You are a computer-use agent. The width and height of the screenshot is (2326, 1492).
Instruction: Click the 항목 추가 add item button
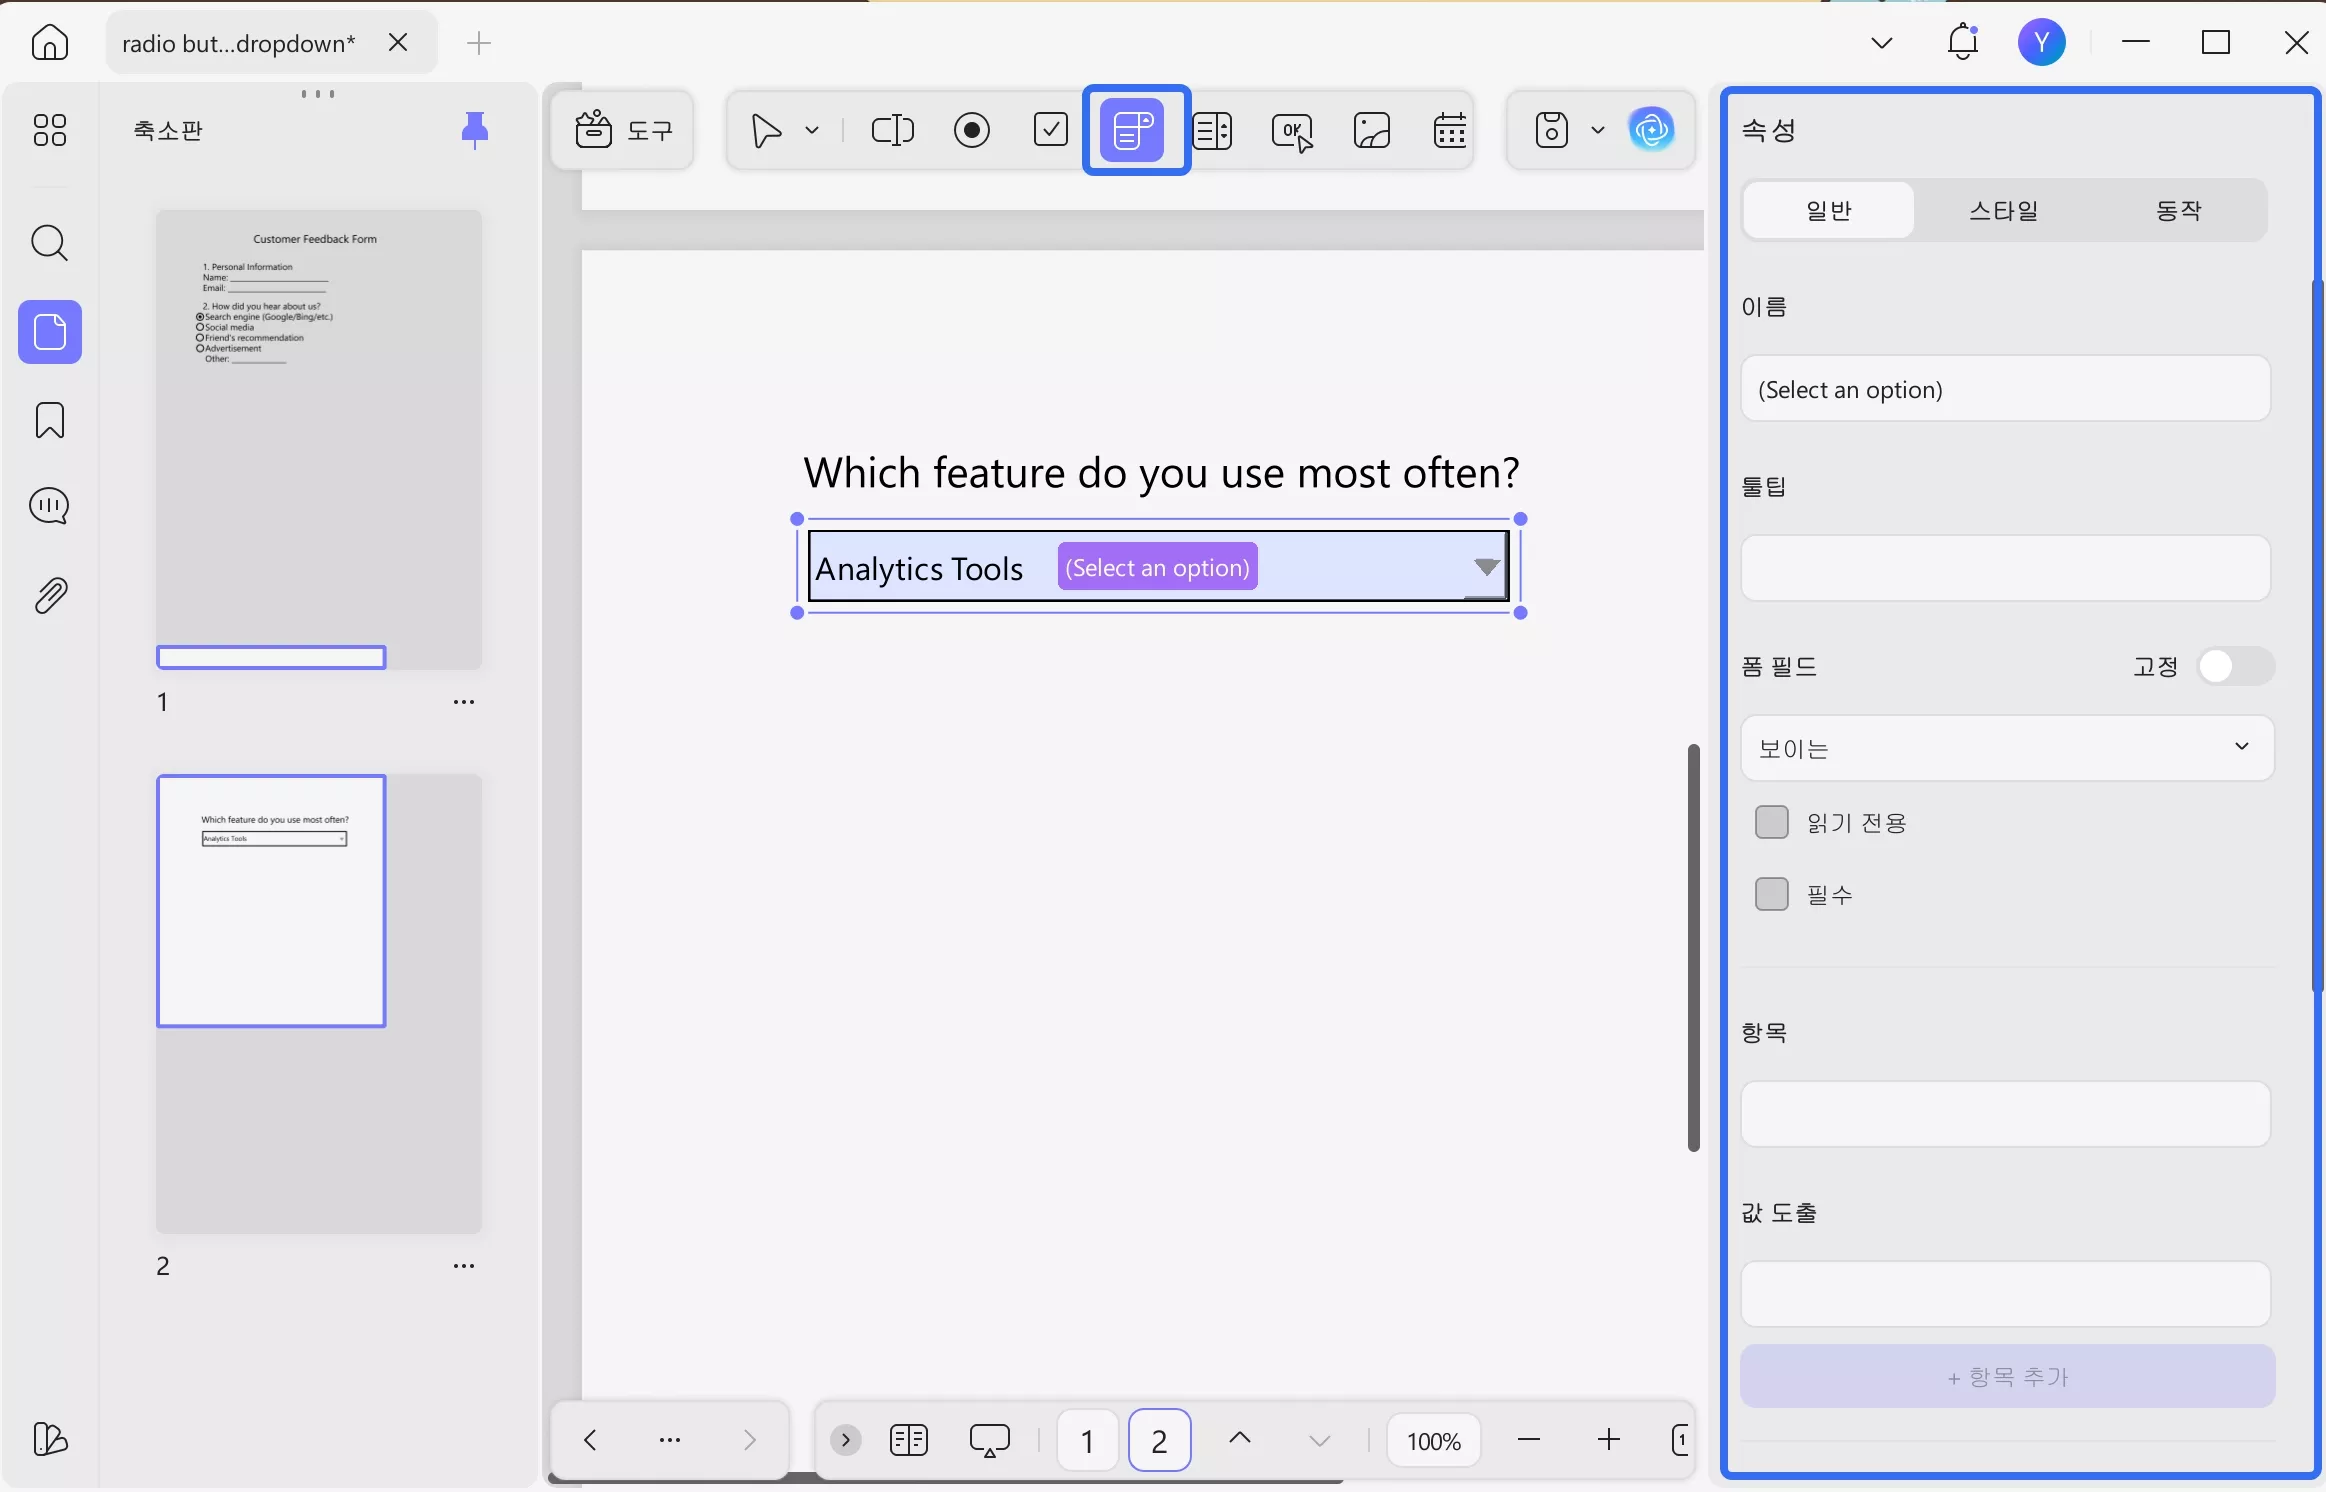click(2007, 1377)
